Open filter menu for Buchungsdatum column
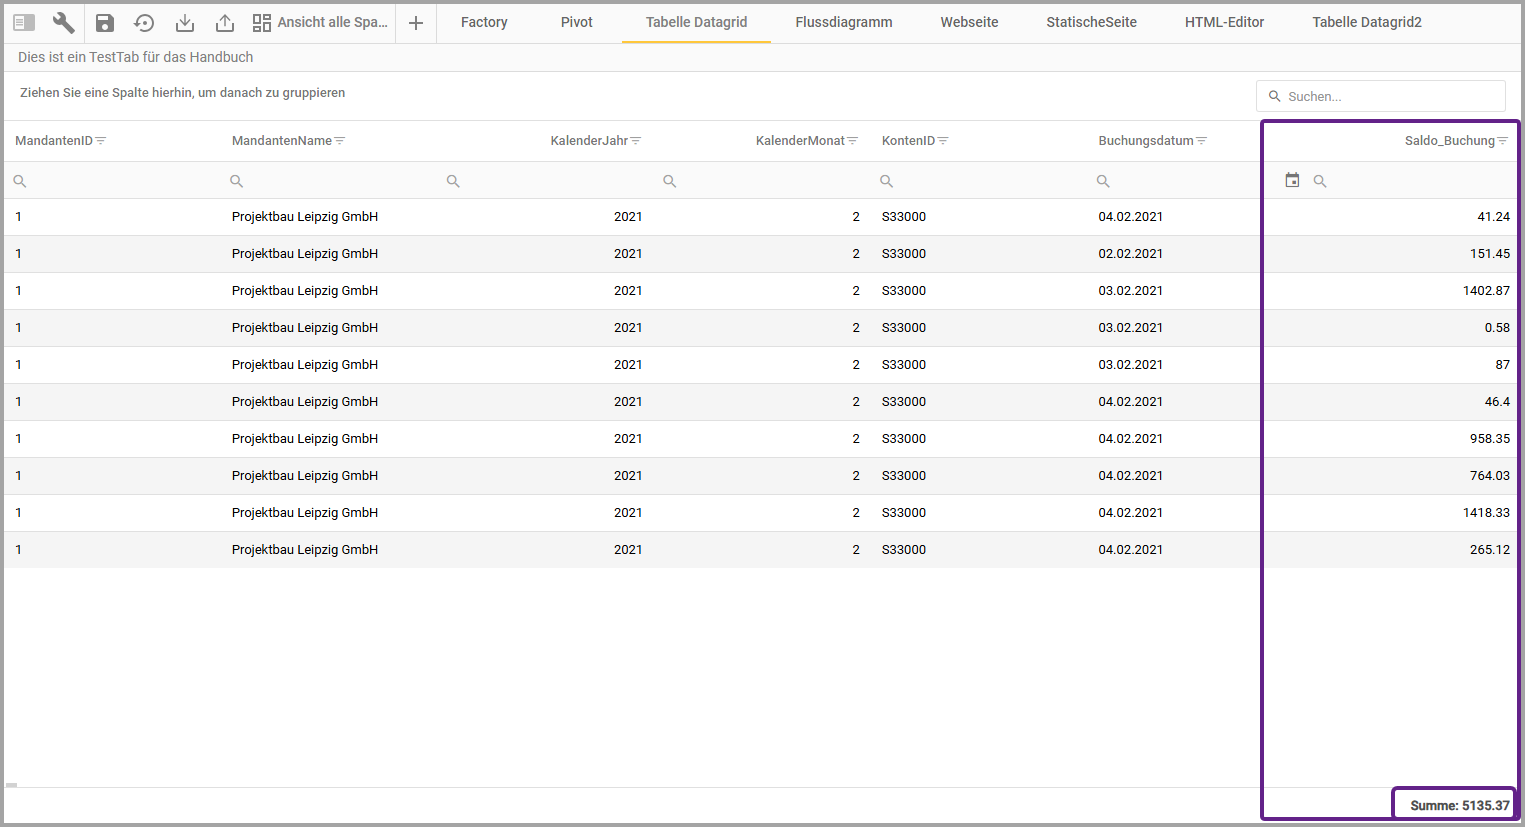Image resolution: width=1525 pixels, height=827 pixels. [x=1202, y=141]
